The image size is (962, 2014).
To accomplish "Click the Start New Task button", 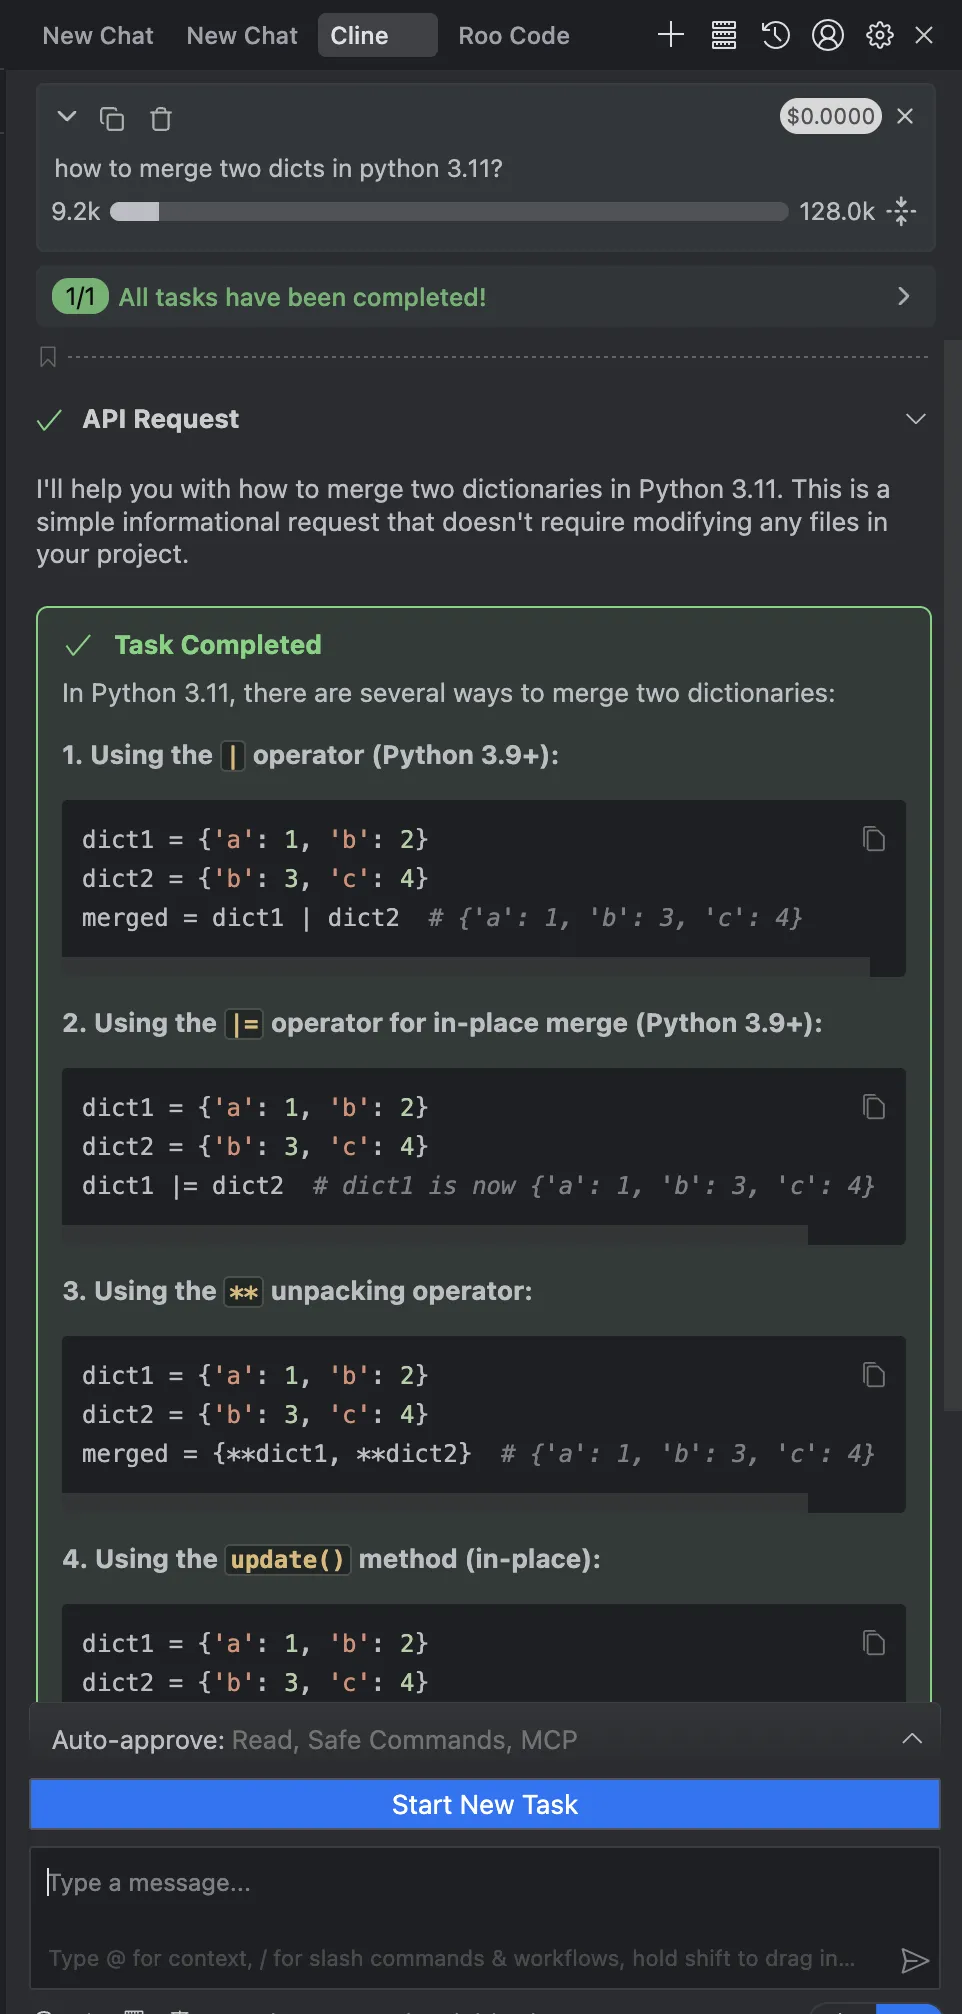I will 485,1804.
